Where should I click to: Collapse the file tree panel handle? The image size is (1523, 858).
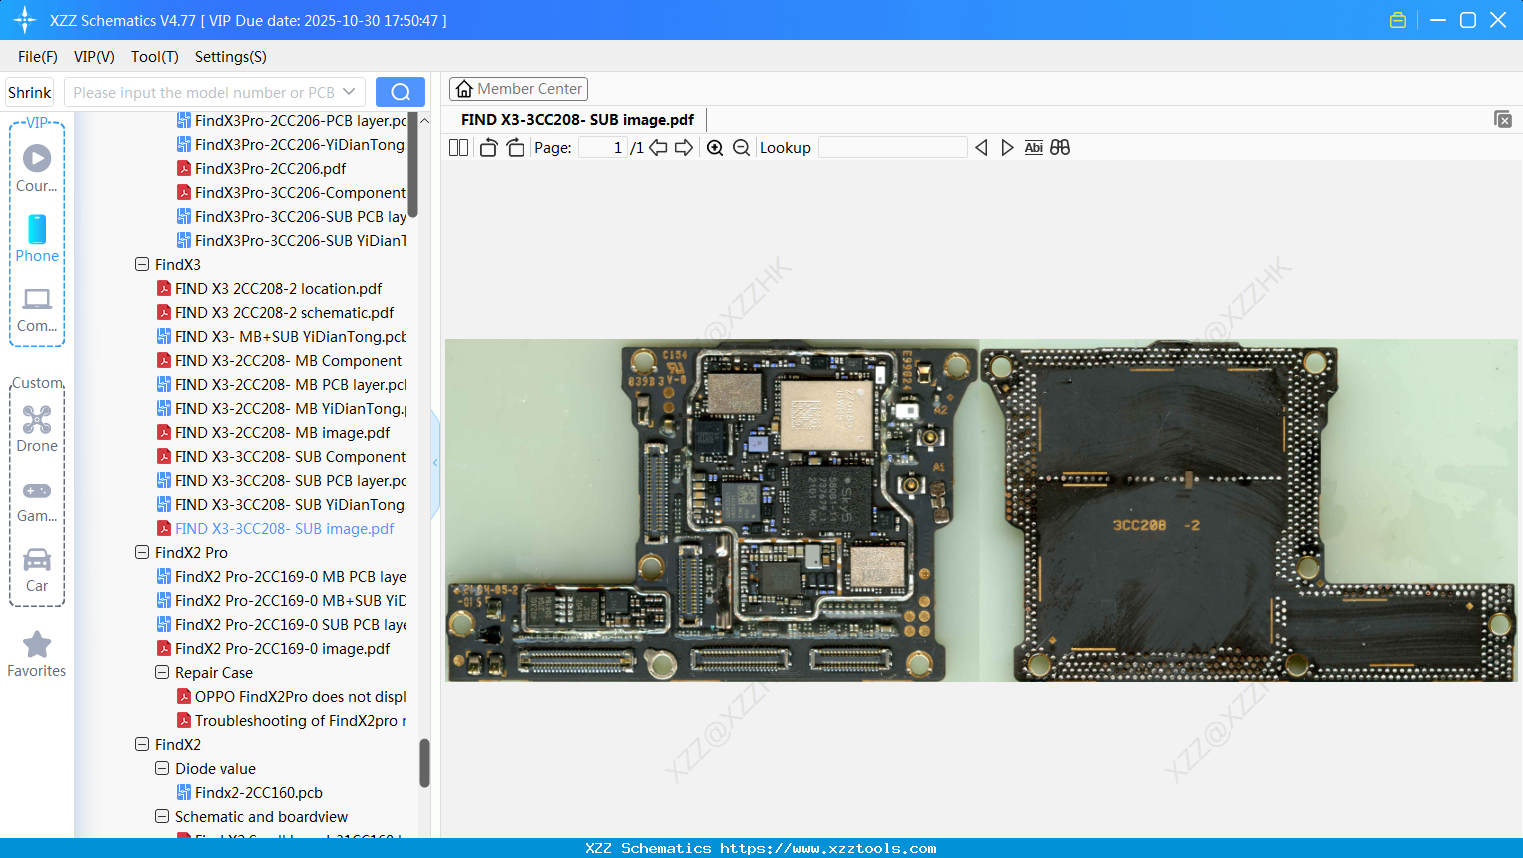pyautogui.click(x=435, y=463)
